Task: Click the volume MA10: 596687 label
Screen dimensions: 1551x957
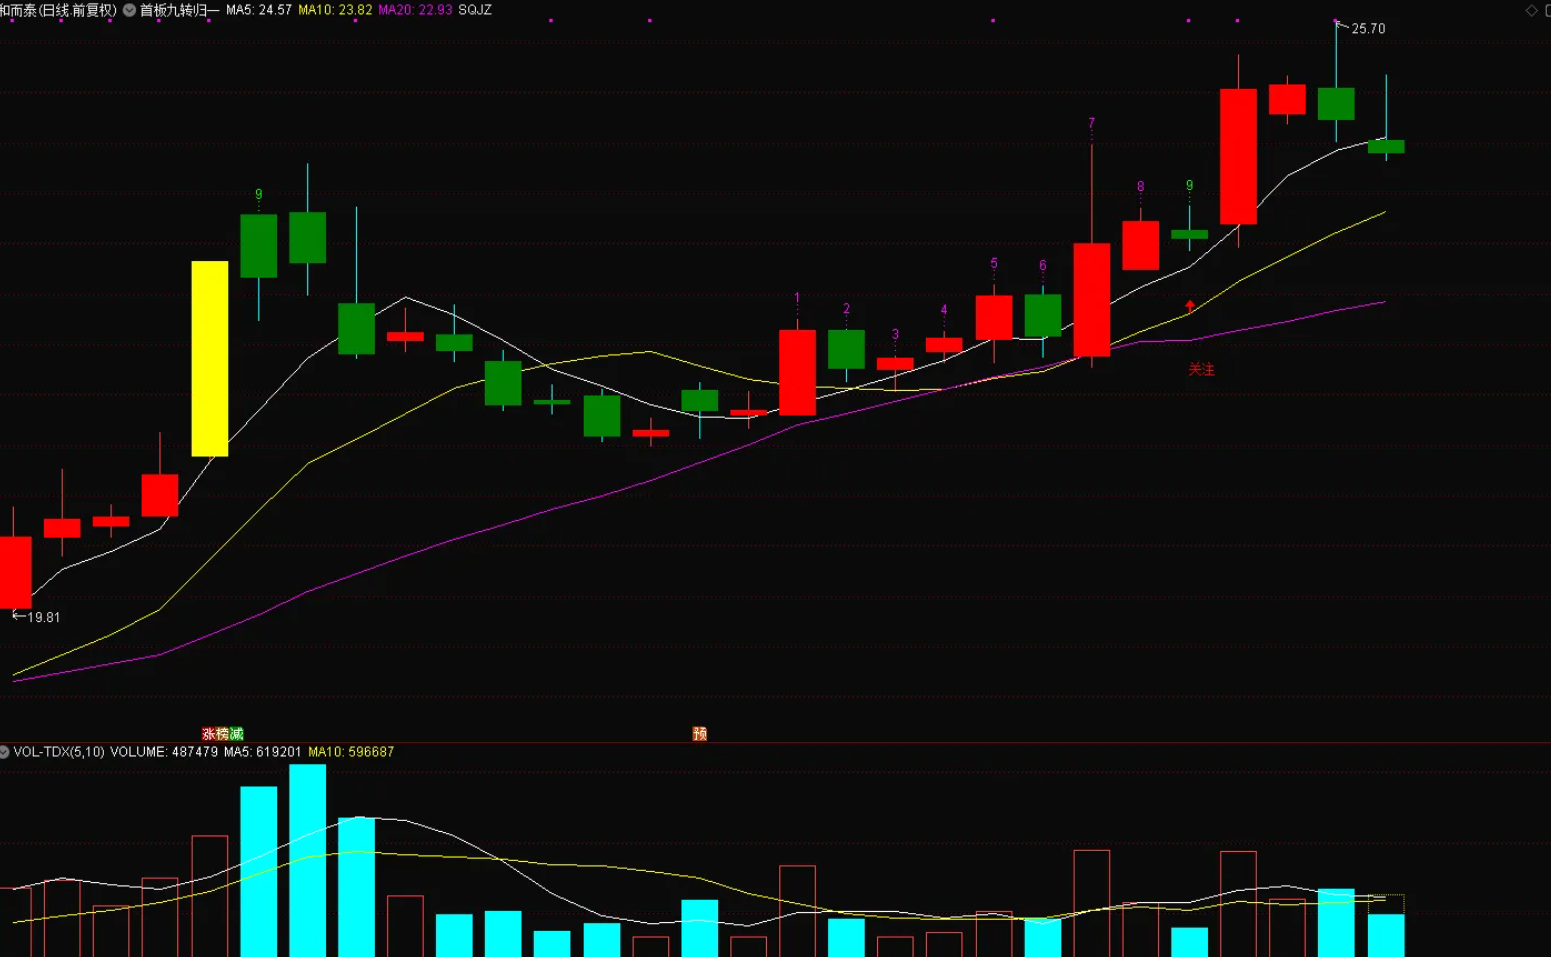Action: pyautogui.click(x=351, y=752)
